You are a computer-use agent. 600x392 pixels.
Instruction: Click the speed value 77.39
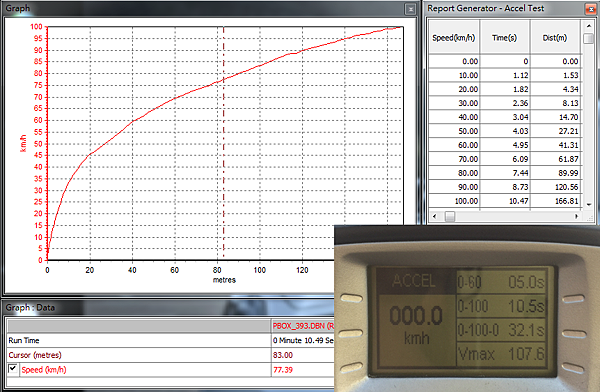(x=283, y=370)
